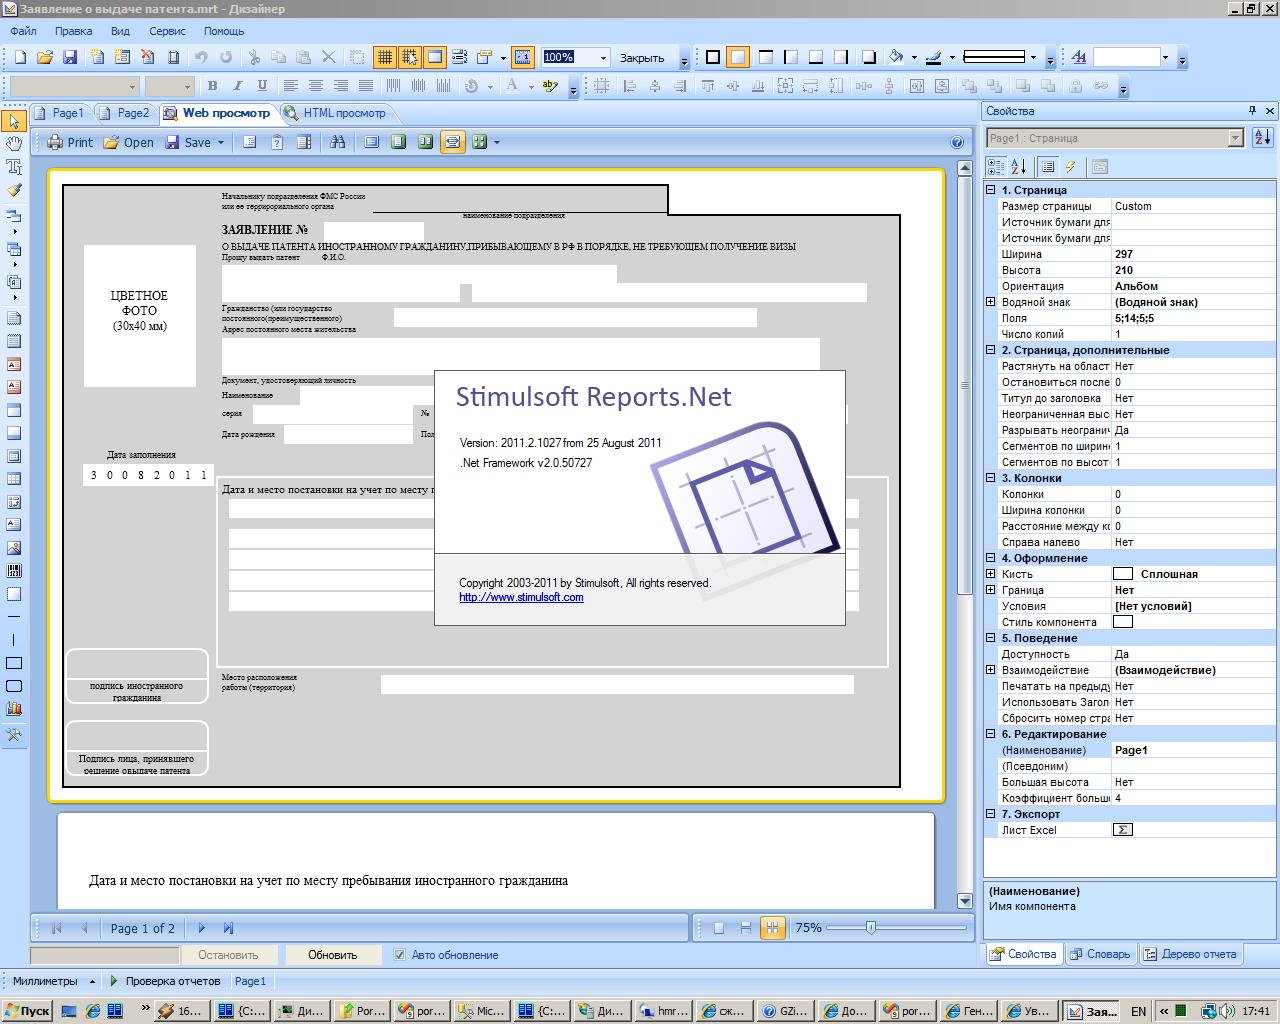The height and width of the screenshot is (1024, 1280).
Task: Toggle Thumbnails panel icon in viewer
Action: [x=304, y=142]
